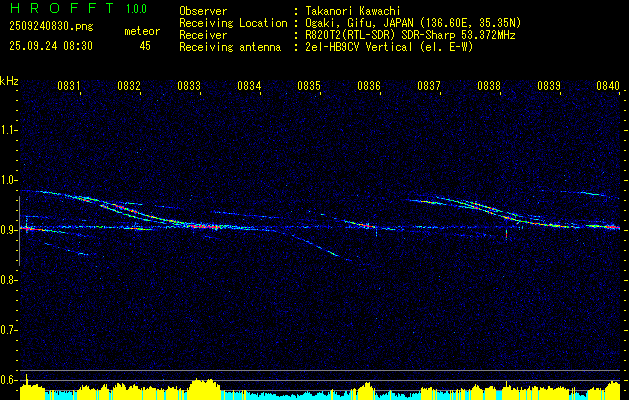
Task: Click the 0.7 kHz frequency label
Action: (8, 330)
